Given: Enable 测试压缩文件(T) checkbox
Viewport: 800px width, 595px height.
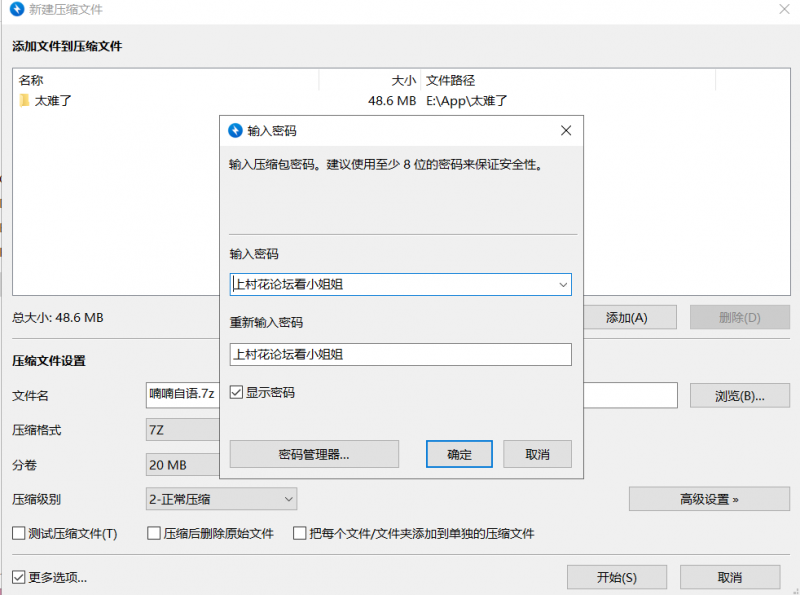Looking at the screenshot, I should [18, 534].
